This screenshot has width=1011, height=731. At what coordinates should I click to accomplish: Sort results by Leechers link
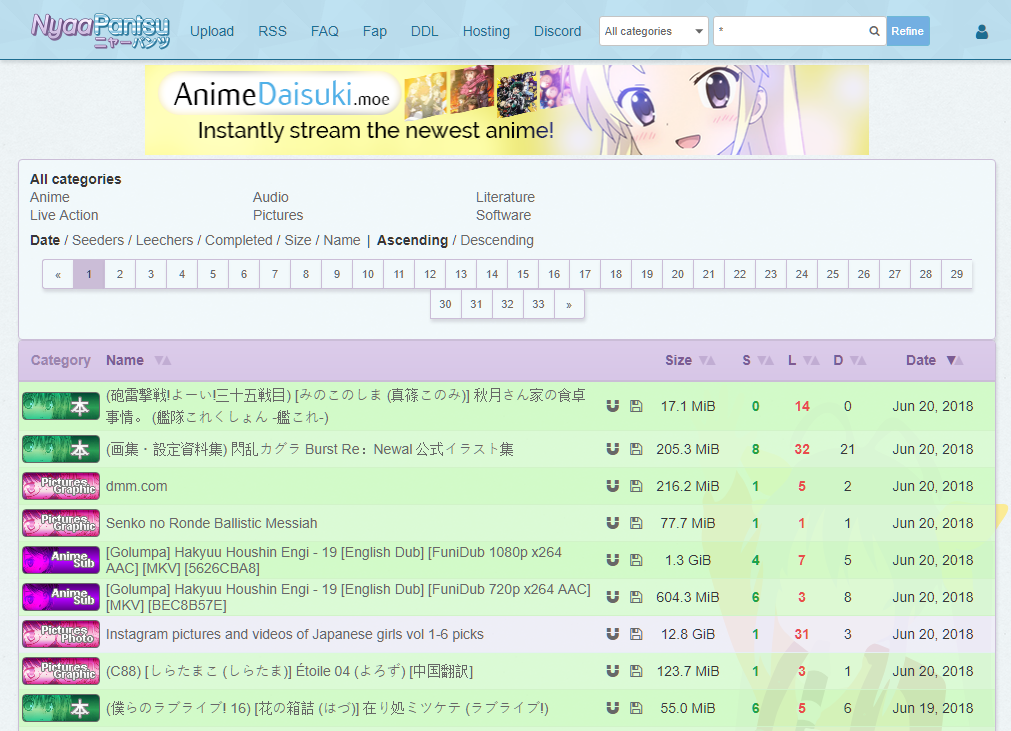tap(164, 240)
